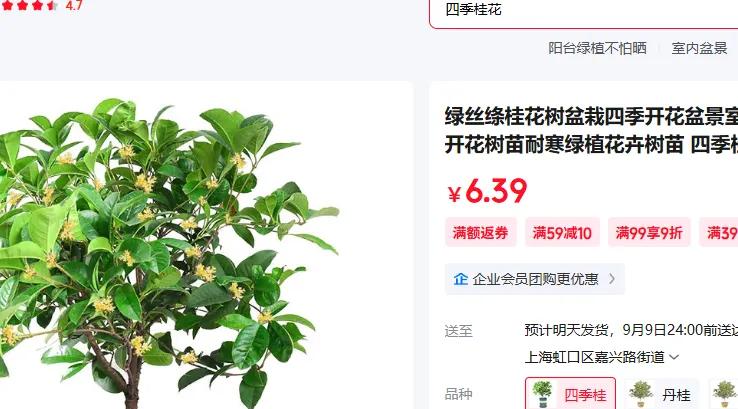Click the 企业会员团购更优惠 banner

coord(535,279)
